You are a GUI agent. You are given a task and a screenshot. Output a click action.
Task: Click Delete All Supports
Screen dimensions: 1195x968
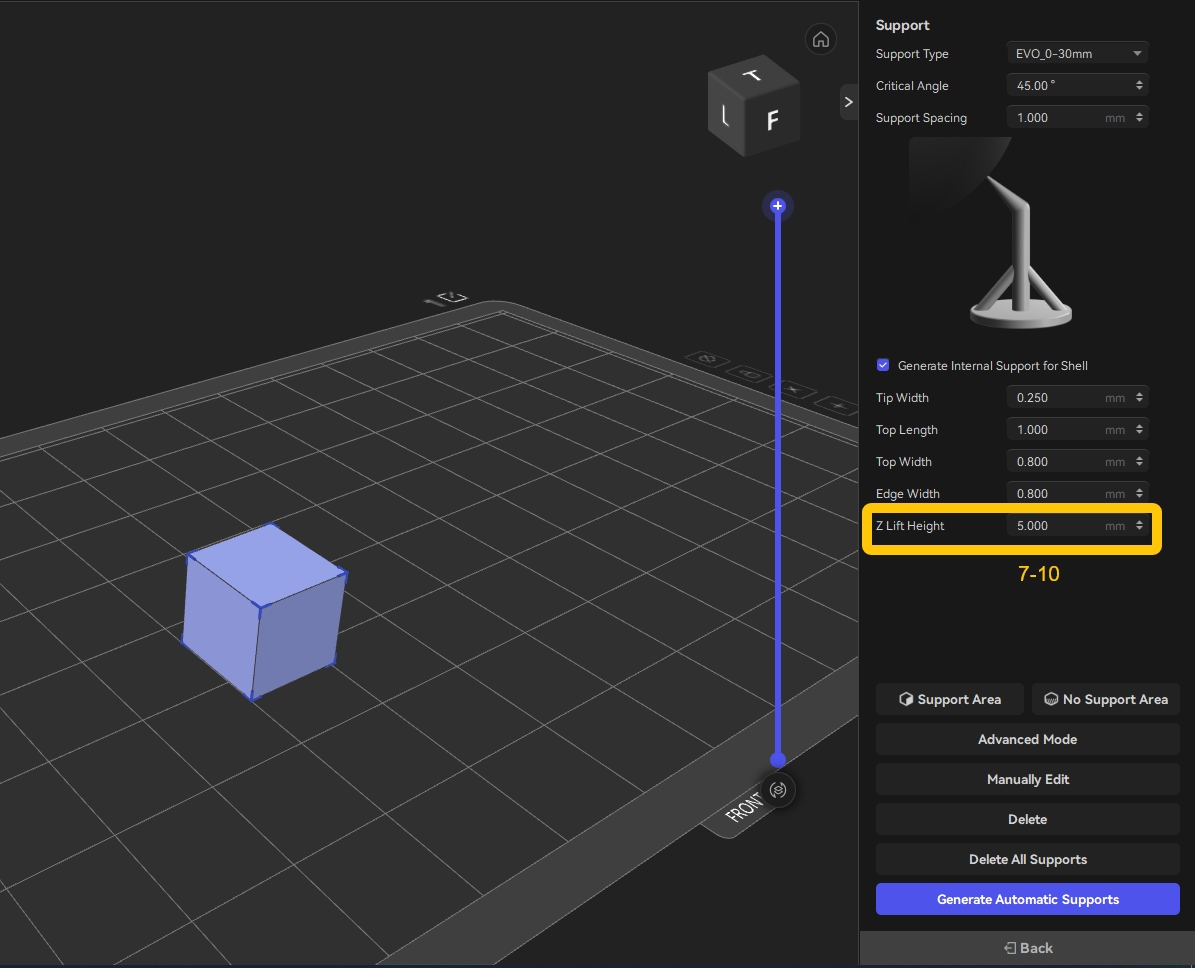[1027, 859]
